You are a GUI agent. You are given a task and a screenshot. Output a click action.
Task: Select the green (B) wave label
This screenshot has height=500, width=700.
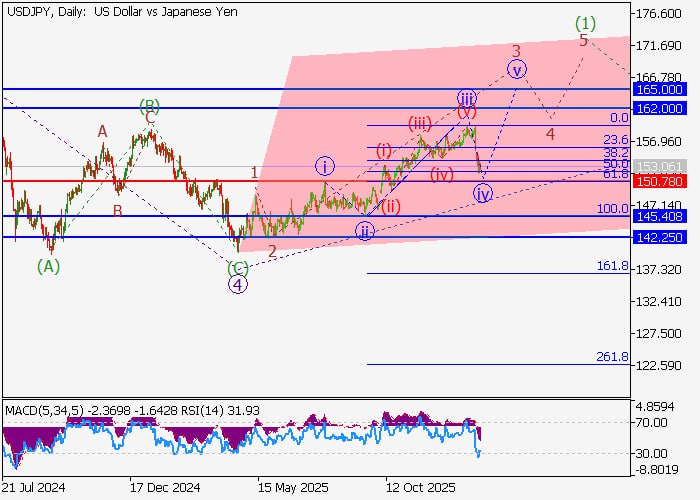click(x=149, y=106)
